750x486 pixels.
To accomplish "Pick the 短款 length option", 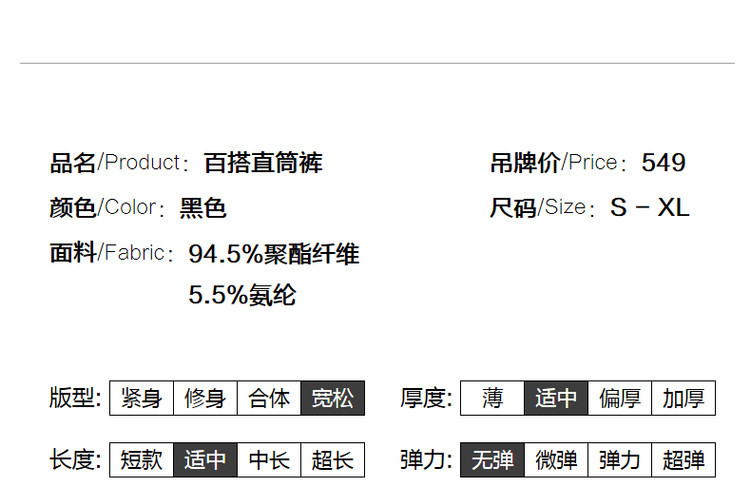I will (141, 460).
